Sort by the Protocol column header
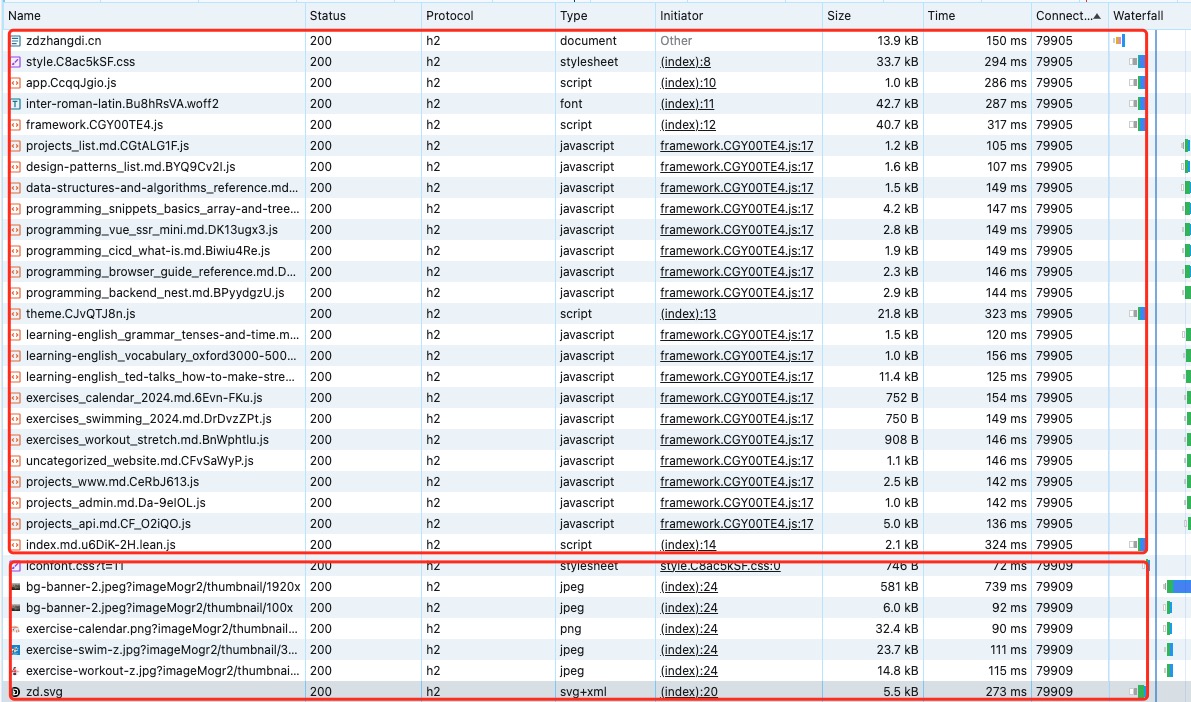1191x702 pixels. coord(450,16)
